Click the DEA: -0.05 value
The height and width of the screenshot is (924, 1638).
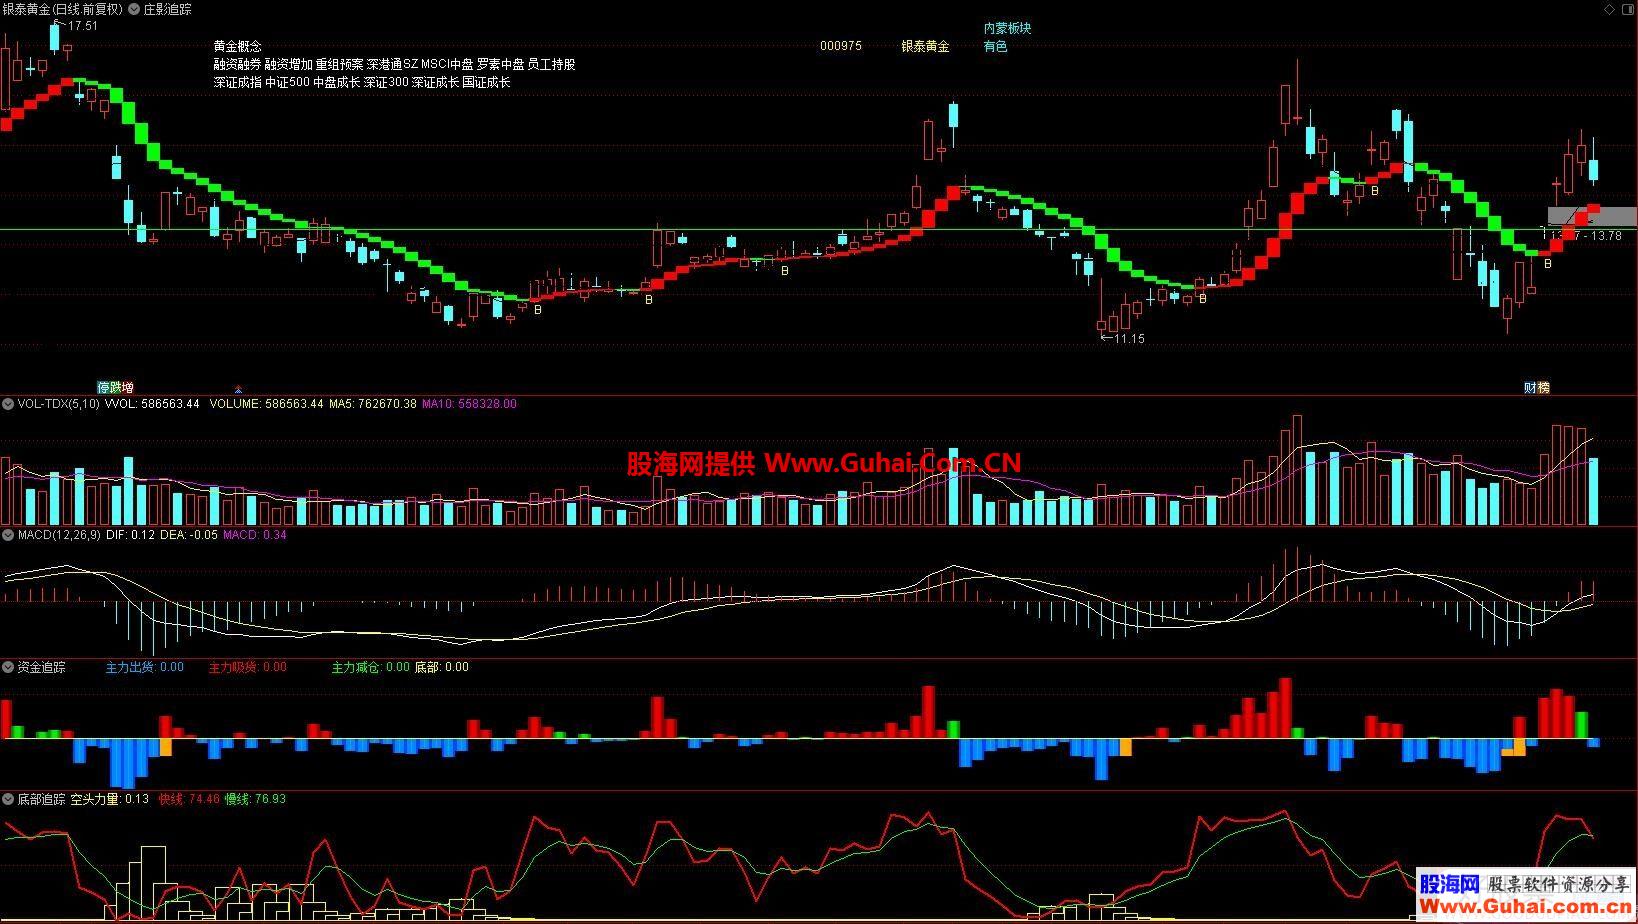(x=189, y=535)
